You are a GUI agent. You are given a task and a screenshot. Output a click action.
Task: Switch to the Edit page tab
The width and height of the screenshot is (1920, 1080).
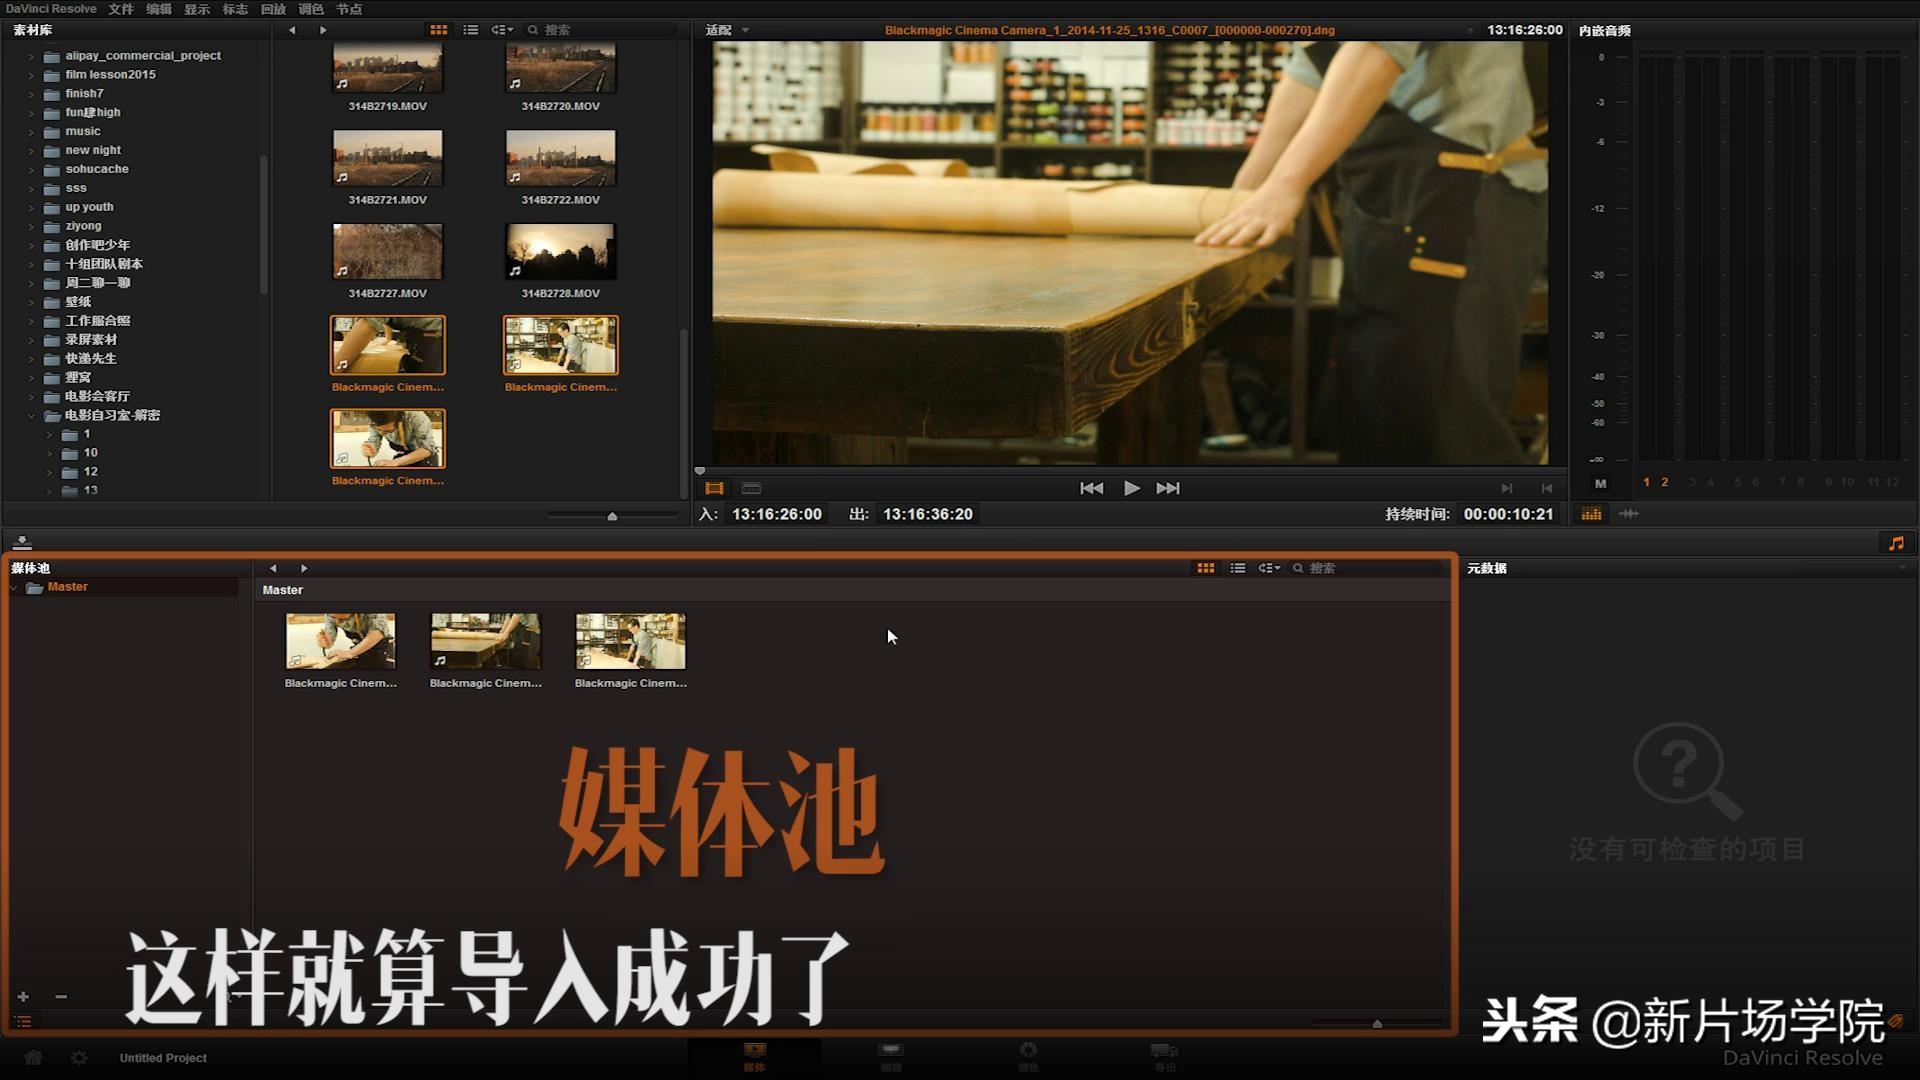tap(891, 1057)
